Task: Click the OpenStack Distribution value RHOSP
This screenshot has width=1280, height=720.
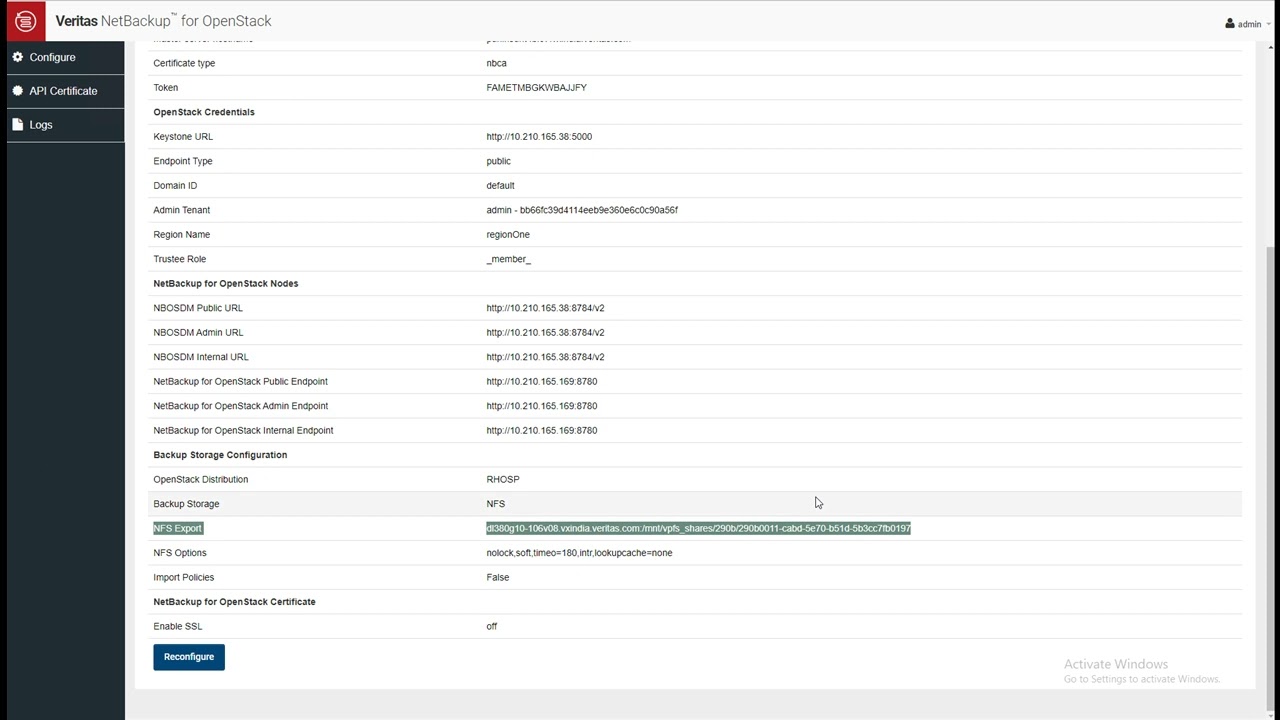Action: [x=502, y=480]
